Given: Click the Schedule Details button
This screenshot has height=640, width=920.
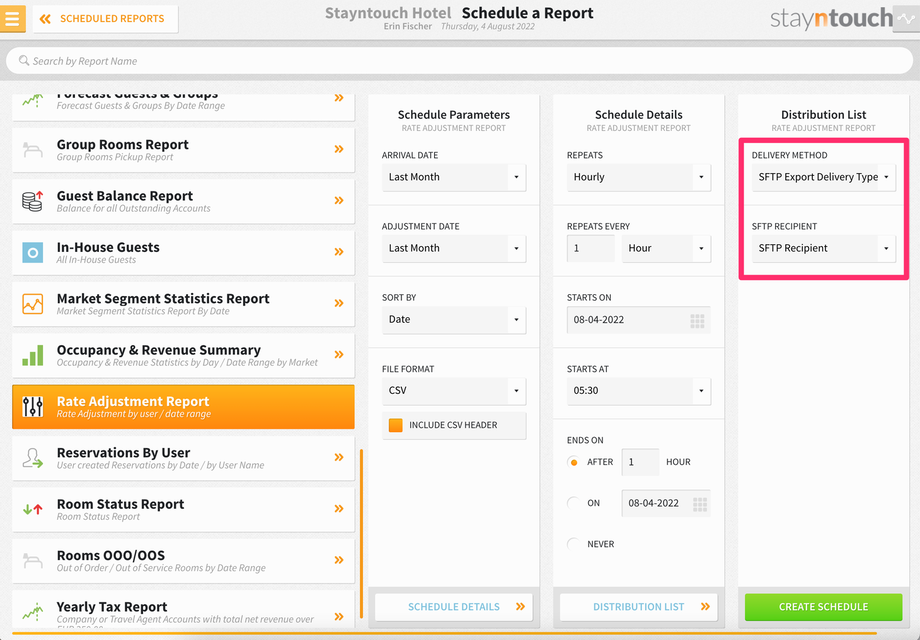Looking at the screenshot, I should pyautogui.click(x=454, y=607).
